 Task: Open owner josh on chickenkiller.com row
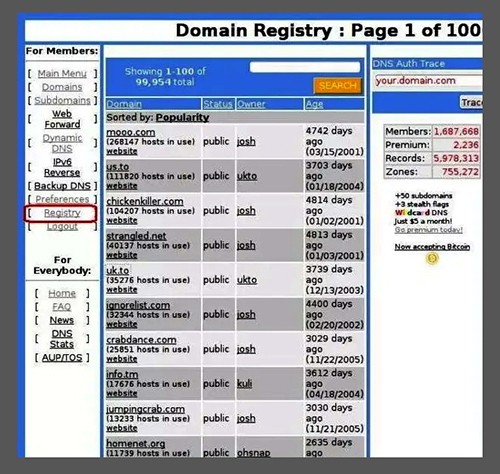coord(246,211)
